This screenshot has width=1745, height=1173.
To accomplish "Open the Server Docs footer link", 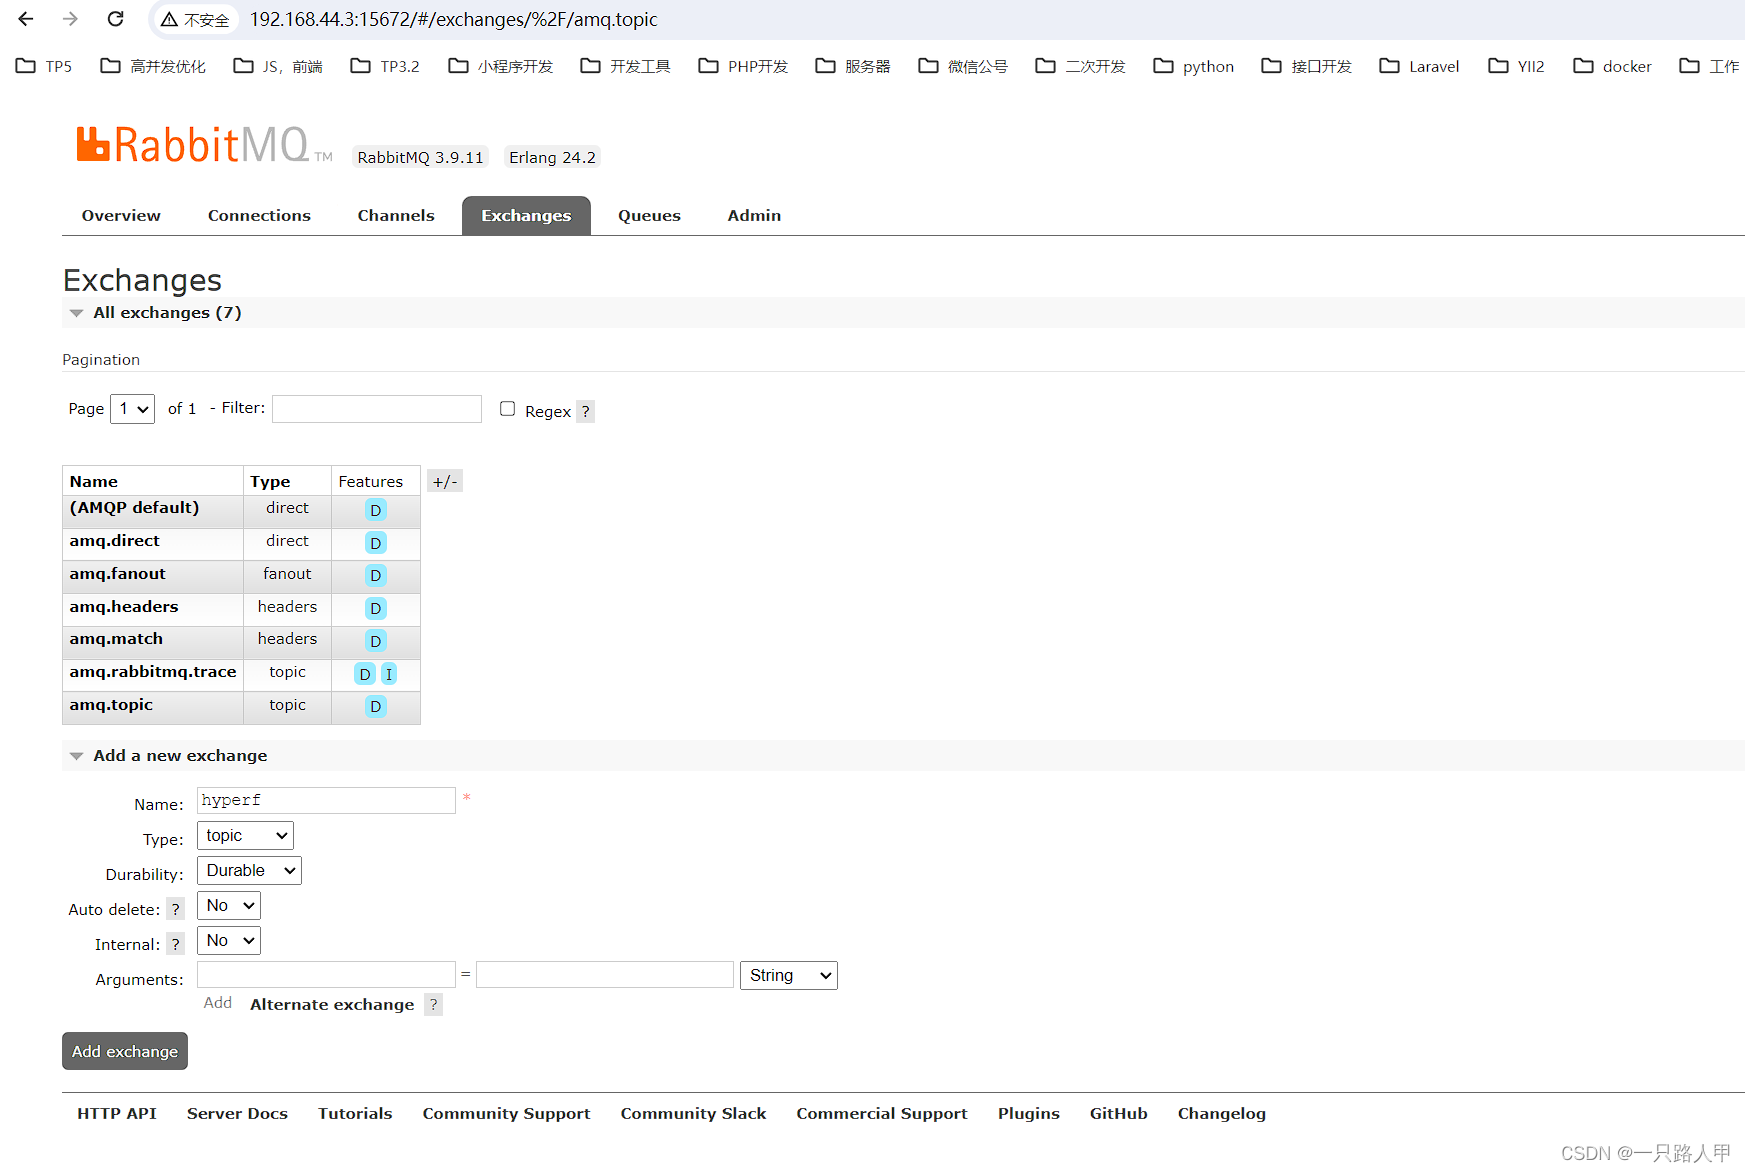I will (237, 1114).
